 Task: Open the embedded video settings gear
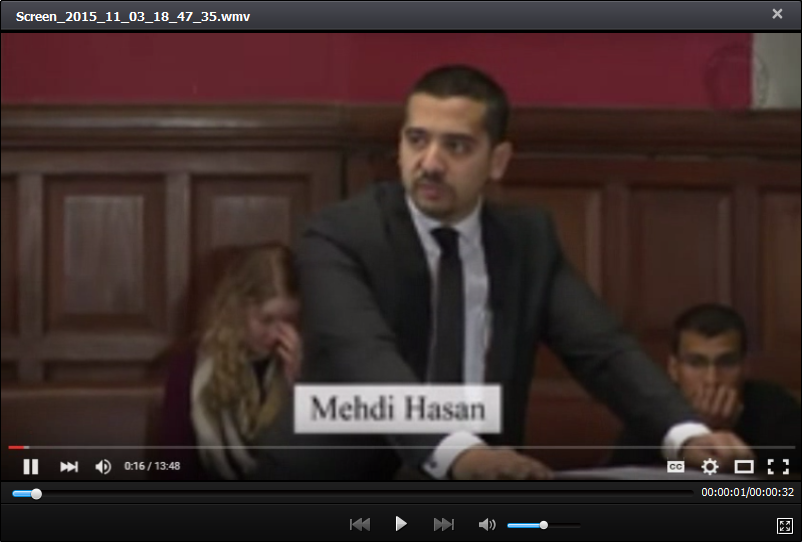(710, 466)
